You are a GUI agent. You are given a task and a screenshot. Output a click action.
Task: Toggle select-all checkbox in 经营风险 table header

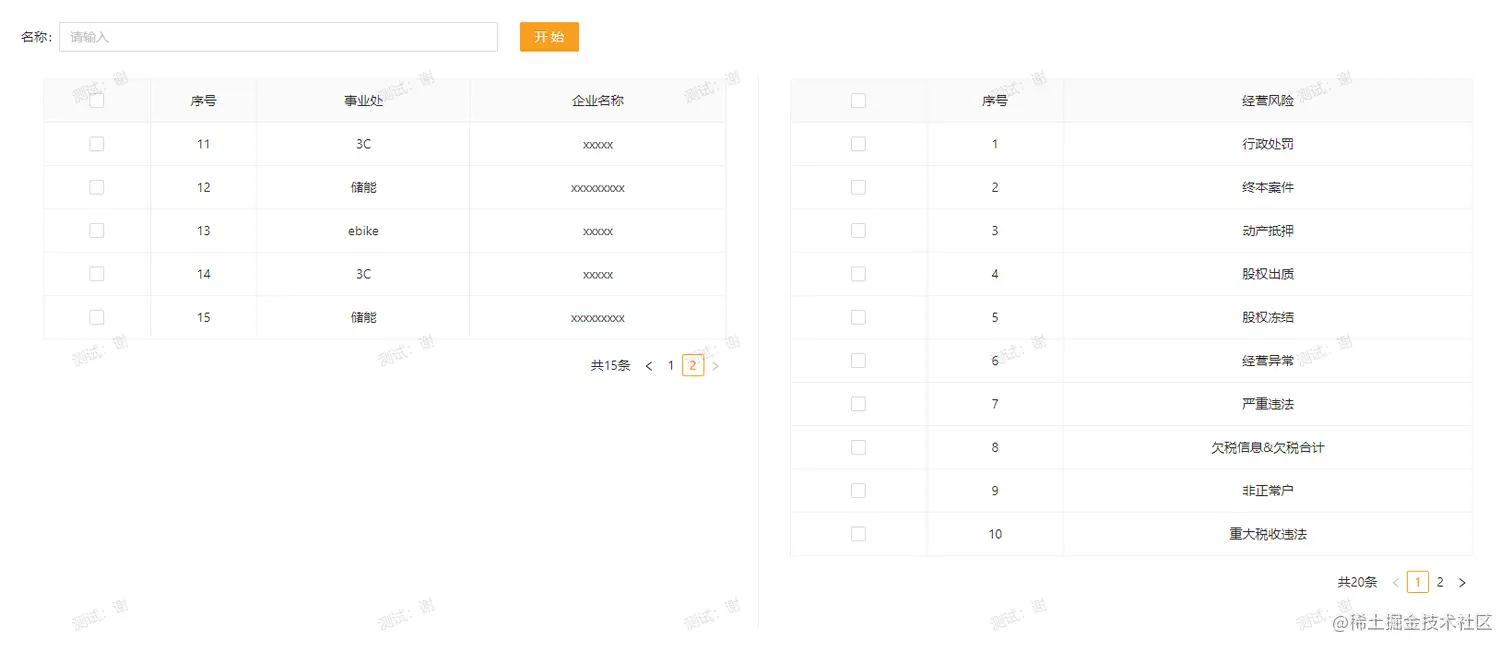coord(858,101)
